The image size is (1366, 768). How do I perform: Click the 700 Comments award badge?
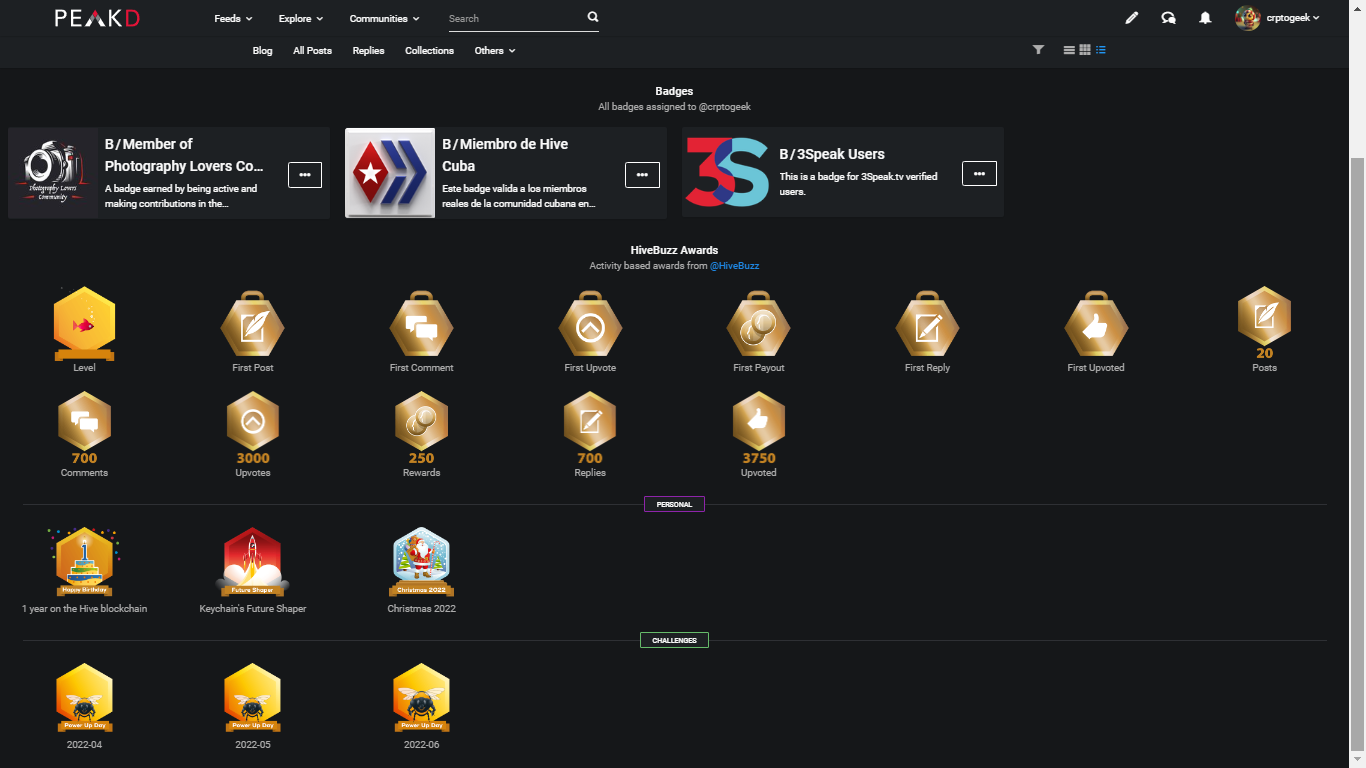click(x=84, y=428)
